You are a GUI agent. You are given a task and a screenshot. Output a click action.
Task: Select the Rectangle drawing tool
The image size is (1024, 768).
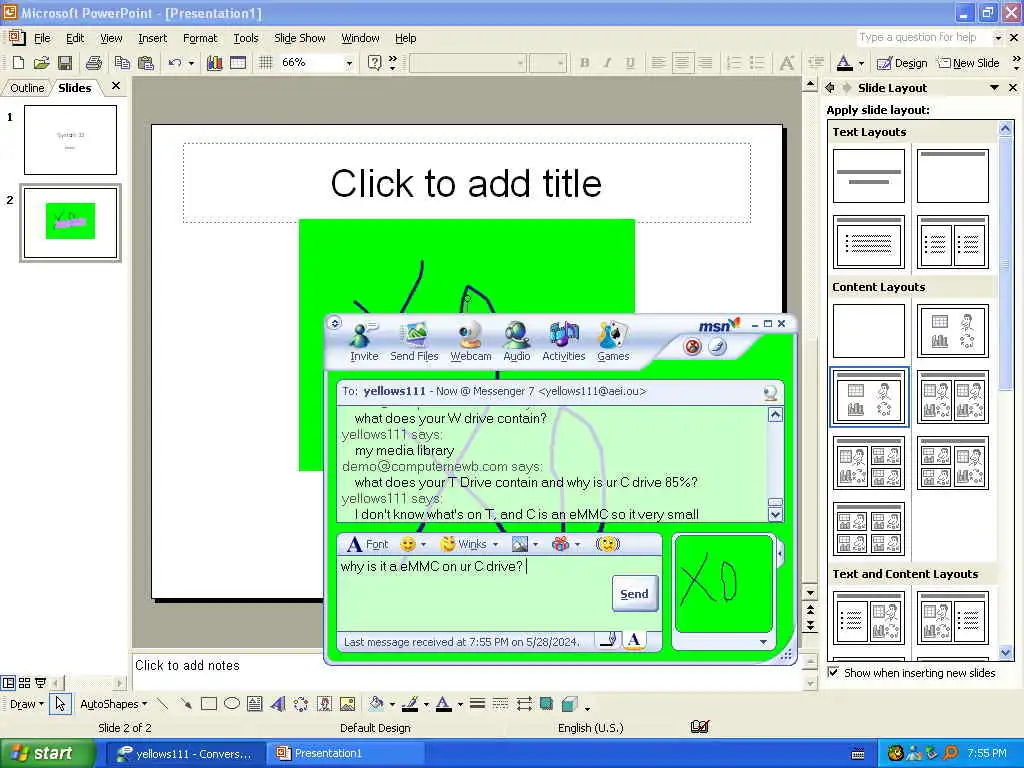pyautogui.click(x=209, y=704)
